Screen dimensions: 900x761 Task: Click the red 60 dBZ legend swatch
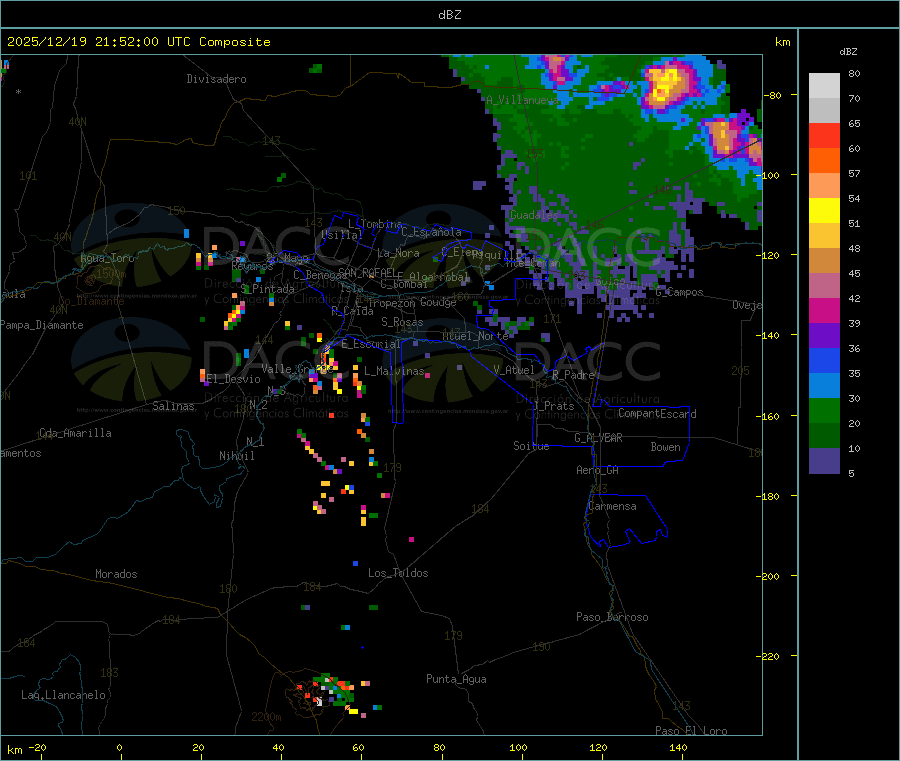click(824, 135)
